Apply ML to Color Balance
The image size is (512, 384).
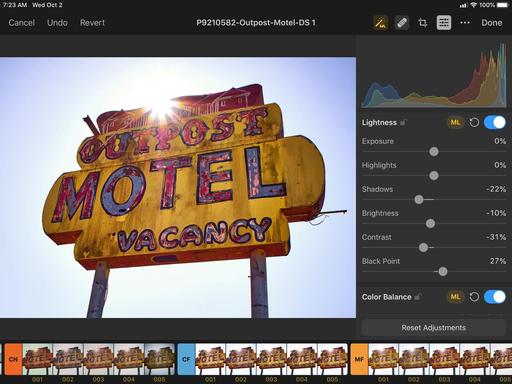click(x=455, y=297)
